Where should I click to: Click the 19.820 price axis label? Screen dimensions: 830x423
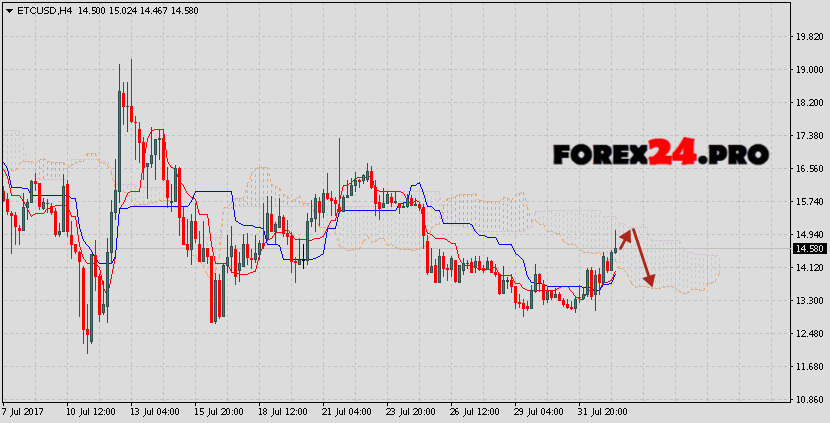[808, 36]
